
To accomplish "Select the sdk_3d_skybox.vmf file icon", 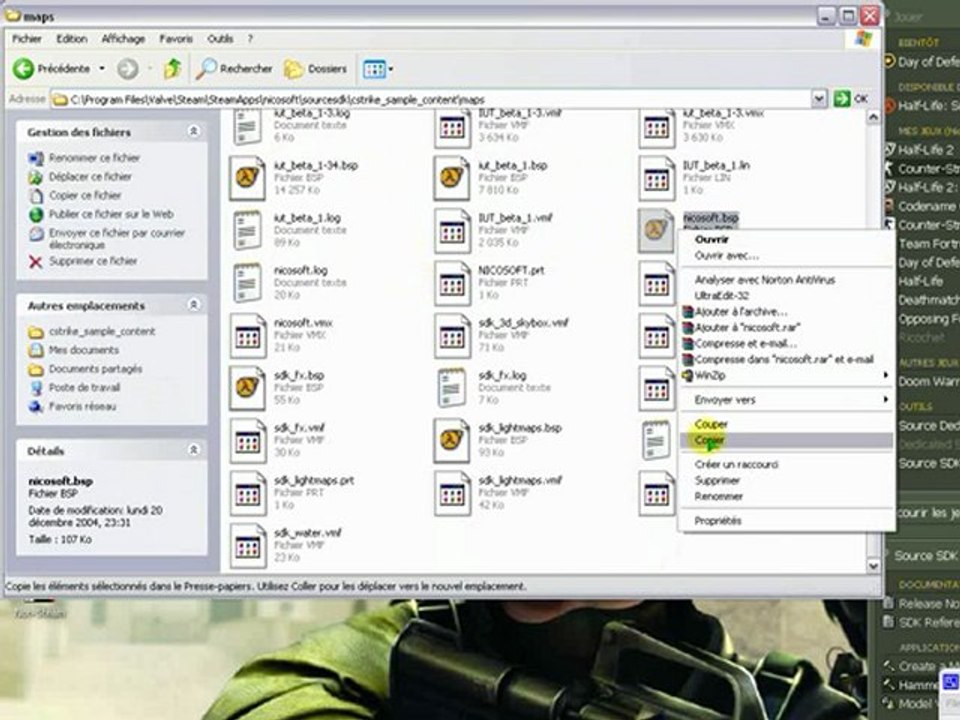I will (451, 336).
